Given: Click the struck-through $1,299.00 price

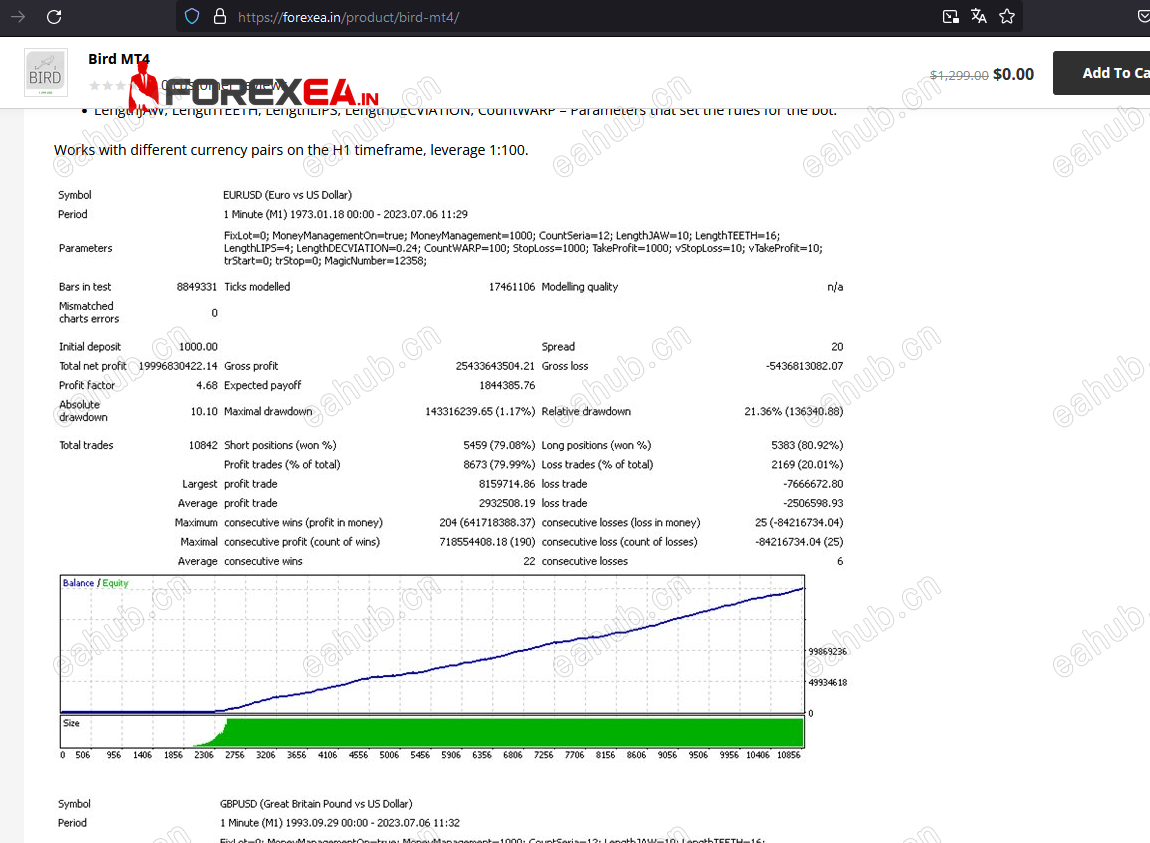Looking at the screenshot, I should click(959, 75).
